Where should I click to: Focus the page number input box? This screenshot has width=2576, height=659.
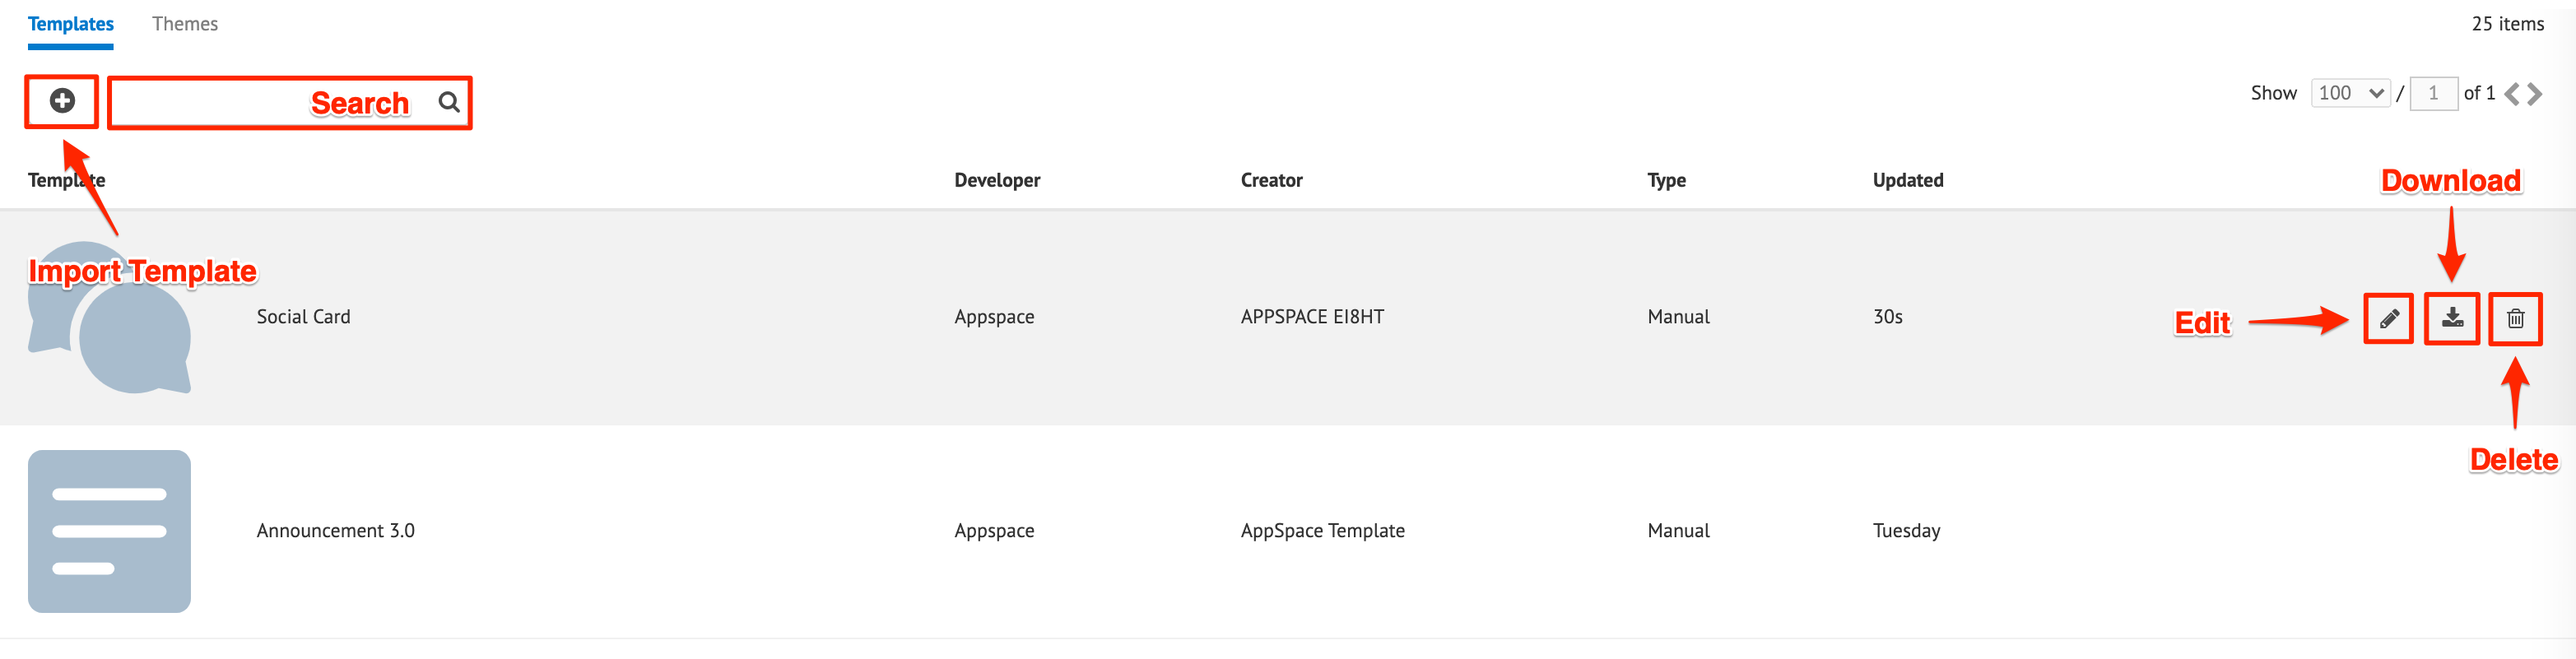pyautogui.click(x=2433, y=94)
